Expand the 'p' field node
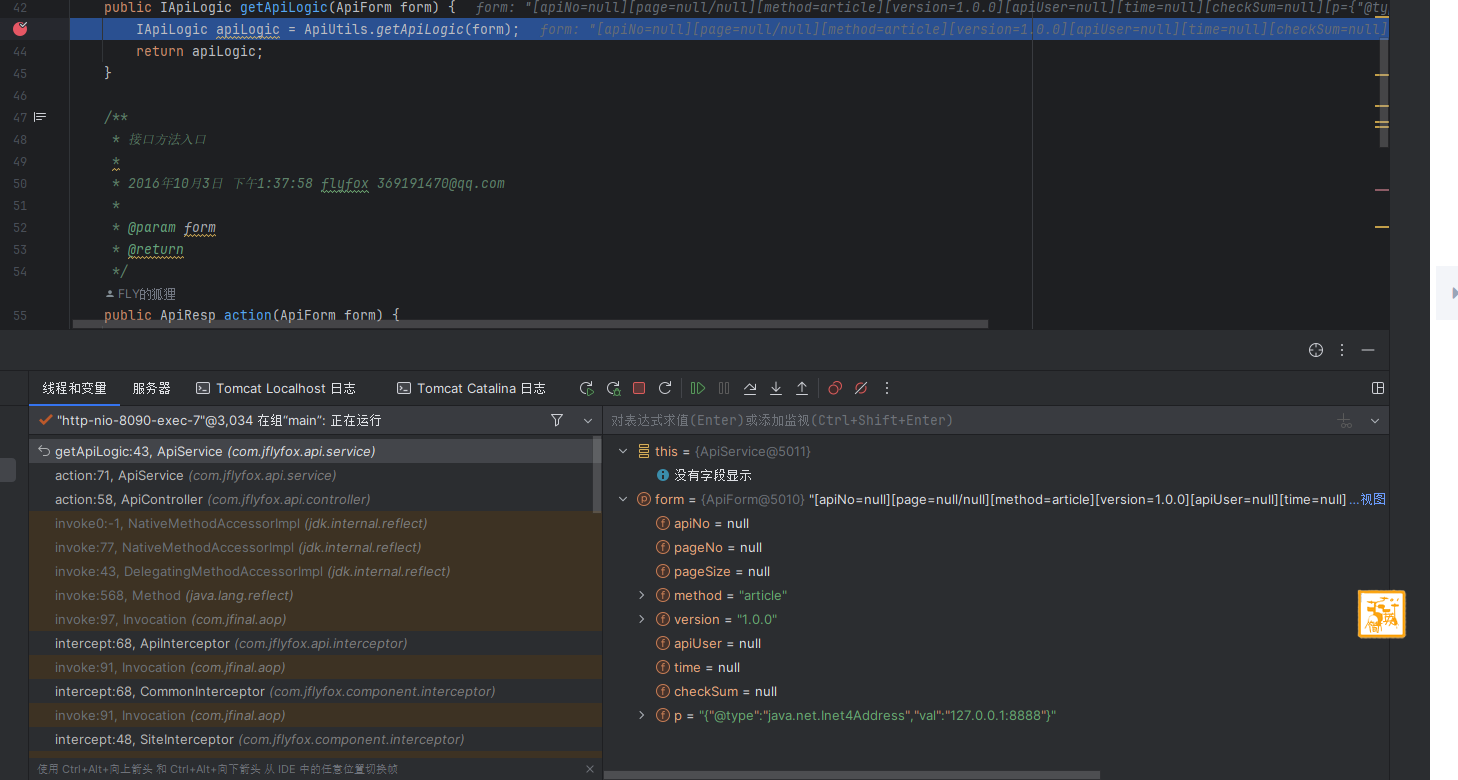Viewport: 1458px width, 780px height. pyautogui.click(x=642, y=716)
